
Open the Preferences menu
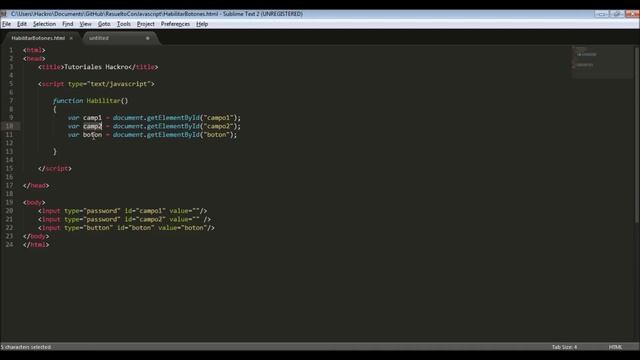[x=175, y=24]
